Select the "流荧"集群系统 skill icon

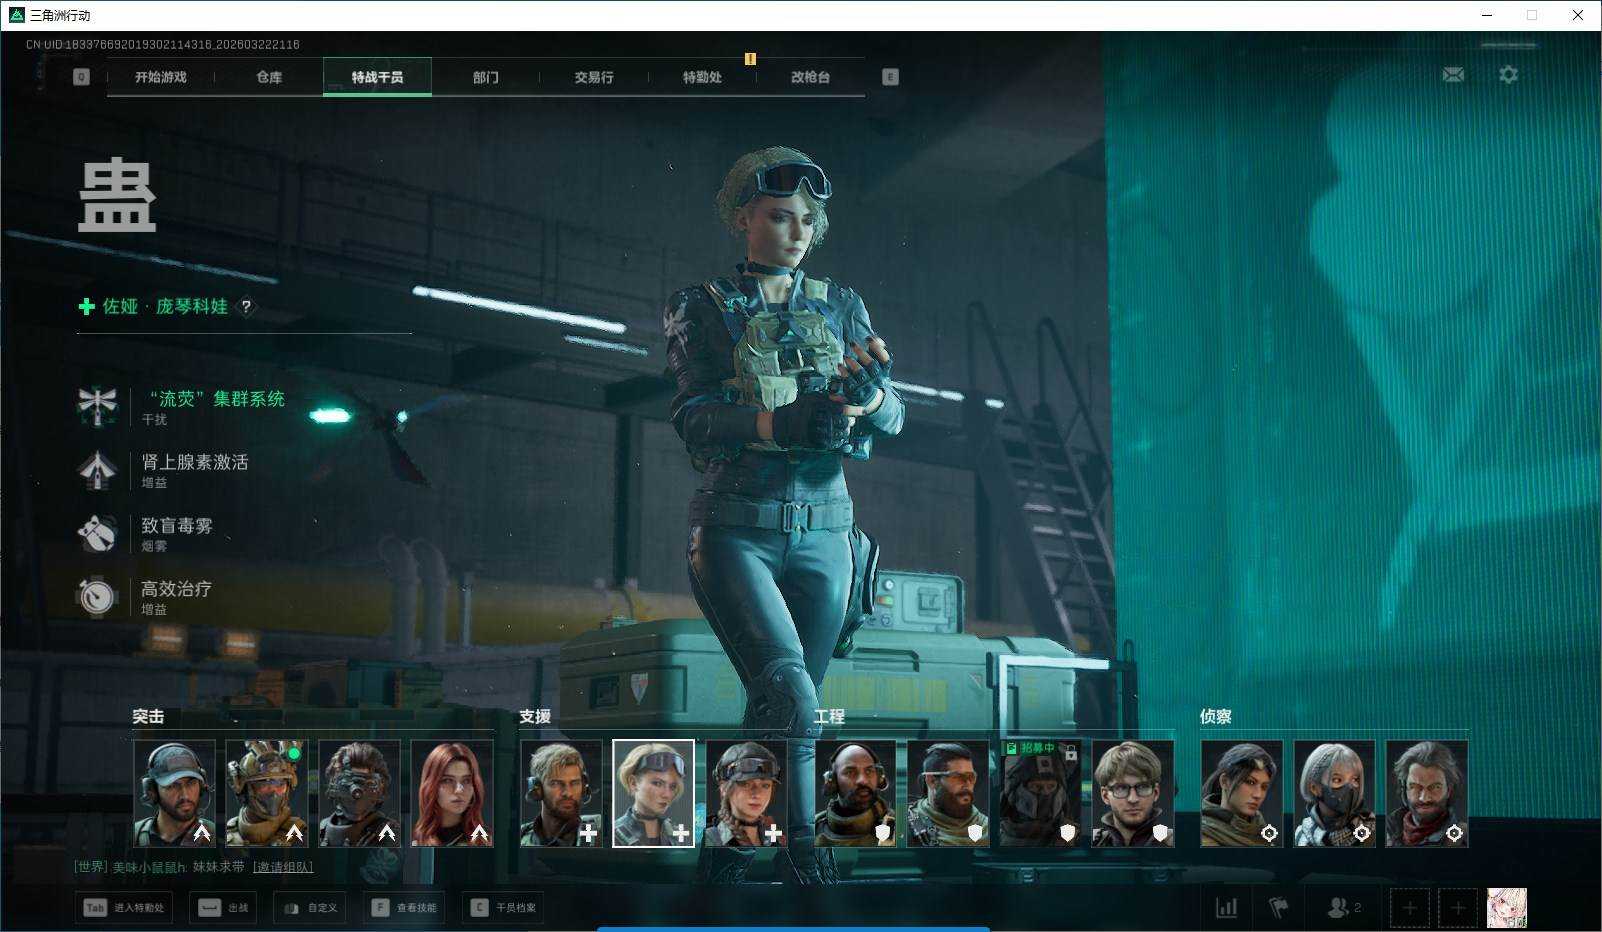coord(98,406)
